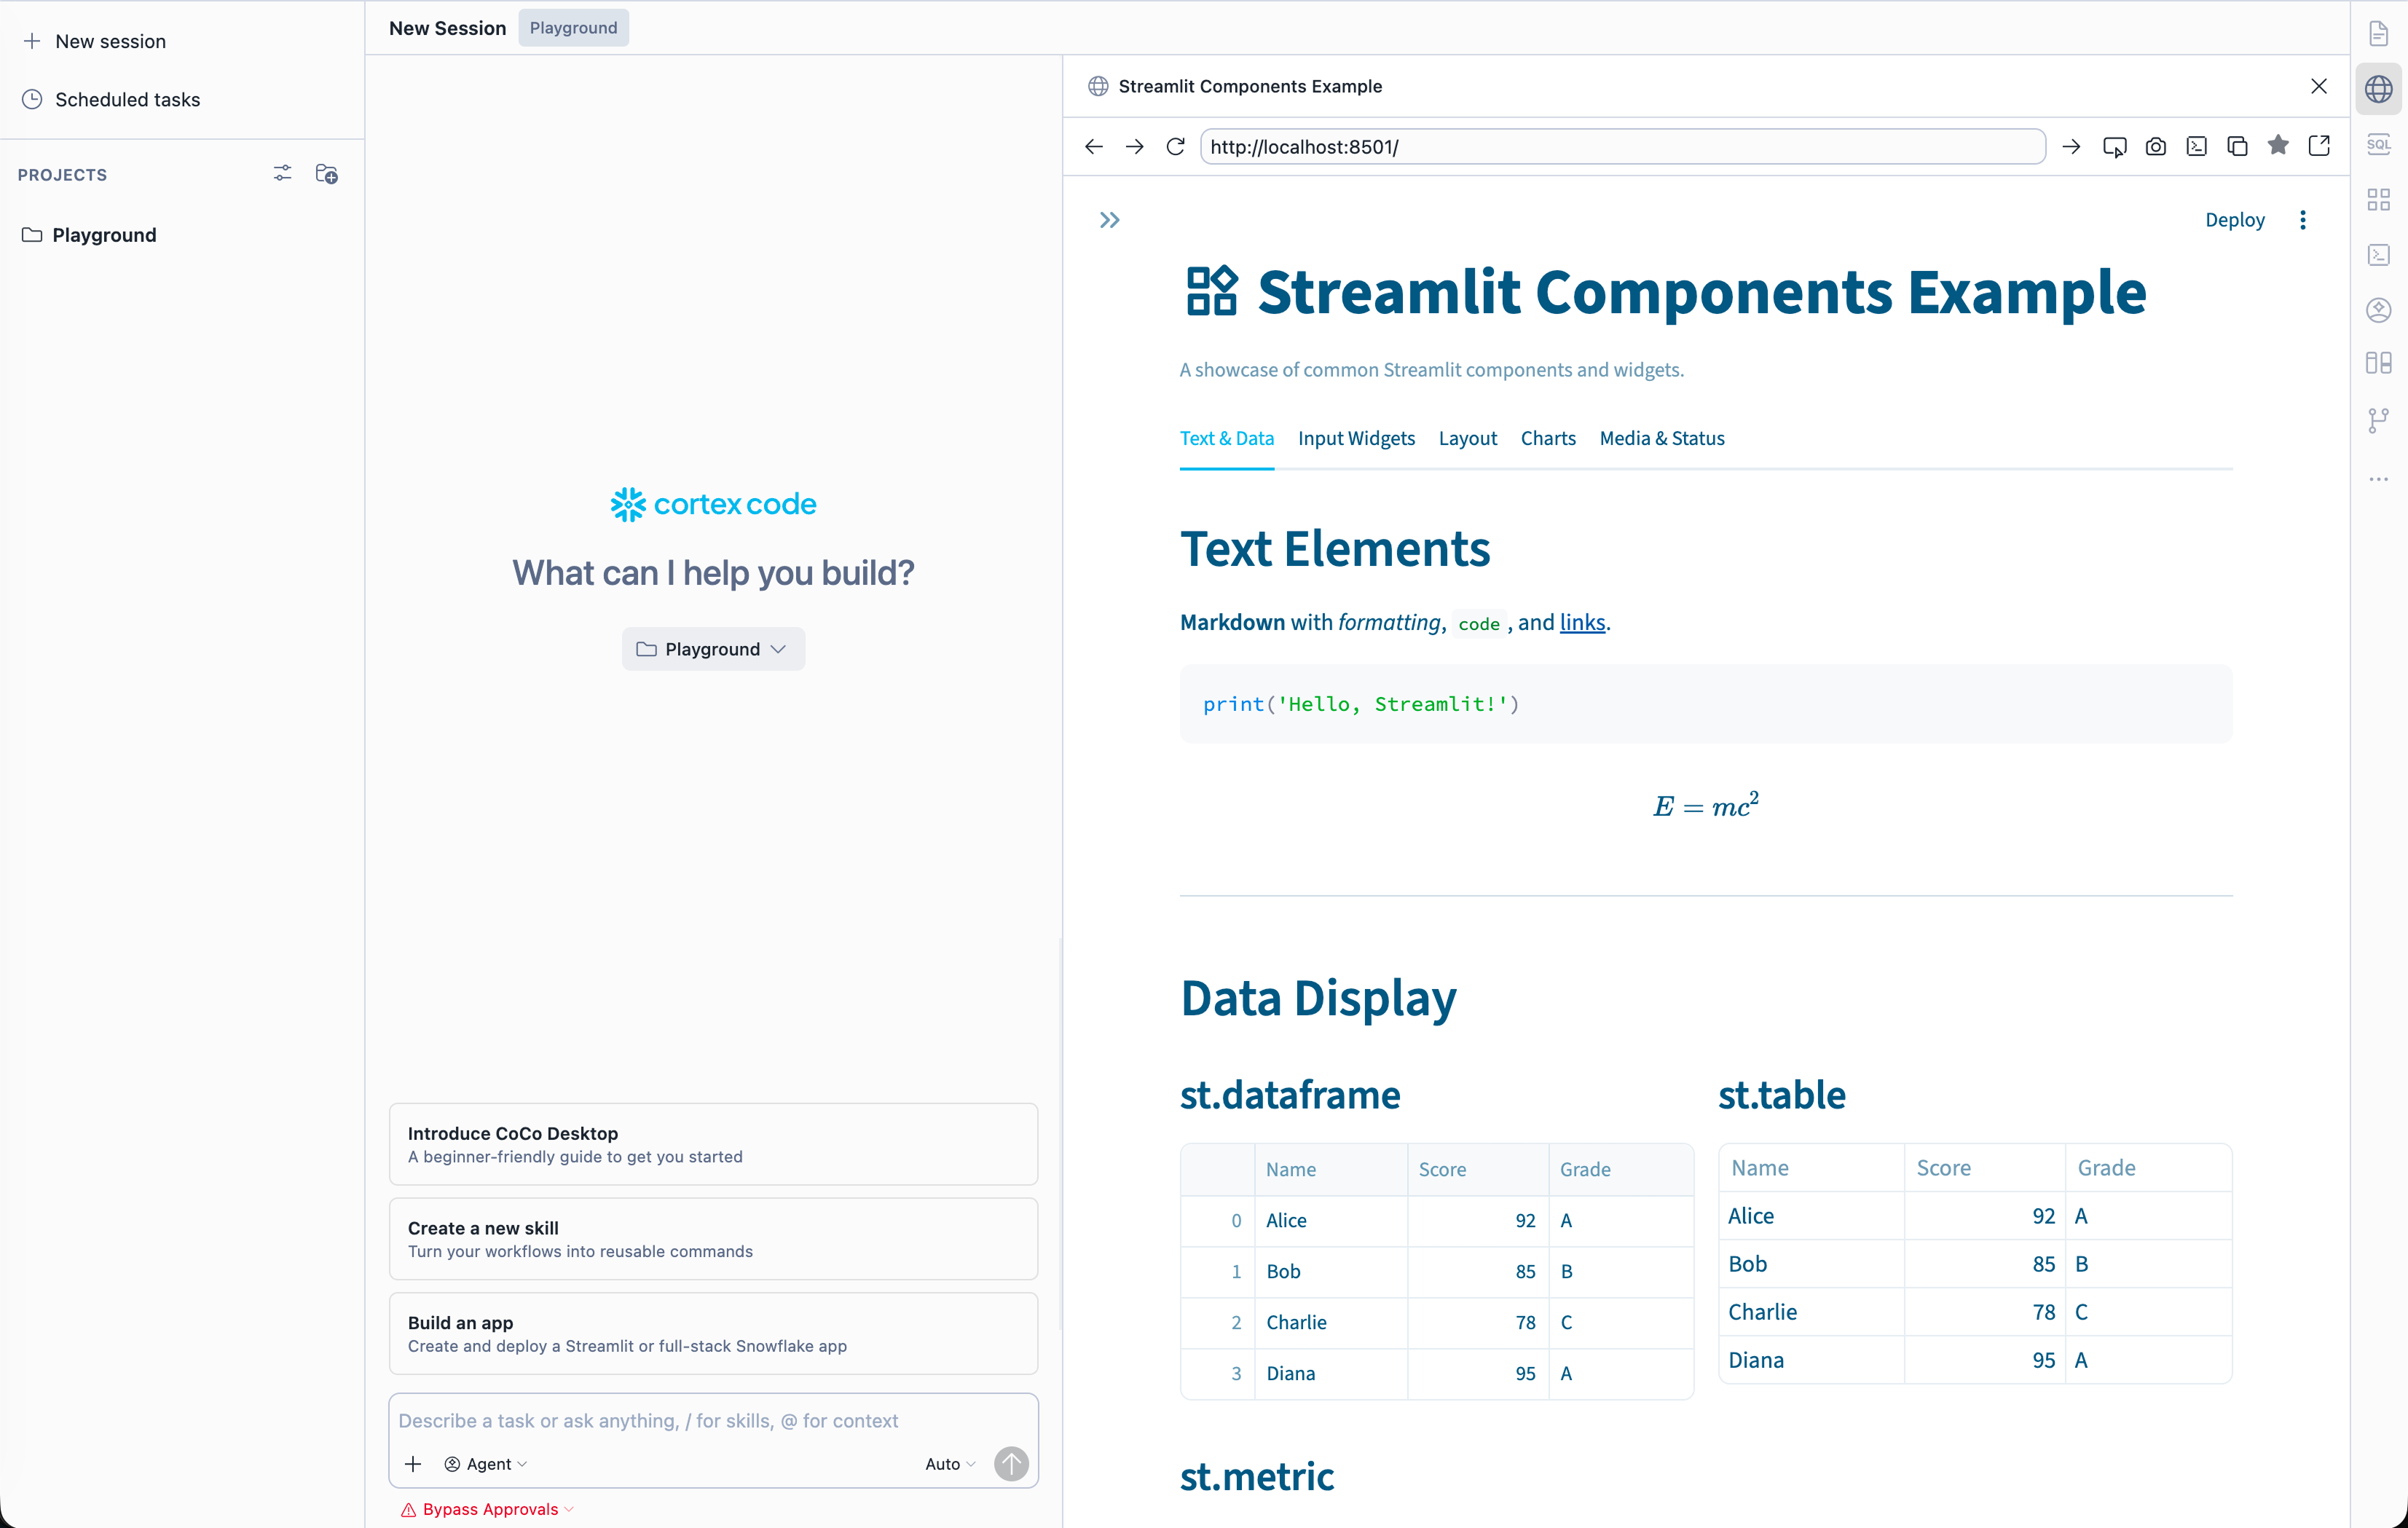Screen dimensions: 2408x1528
Task: Select the Playground project in sidebar
Action: [x=90, y=235]
